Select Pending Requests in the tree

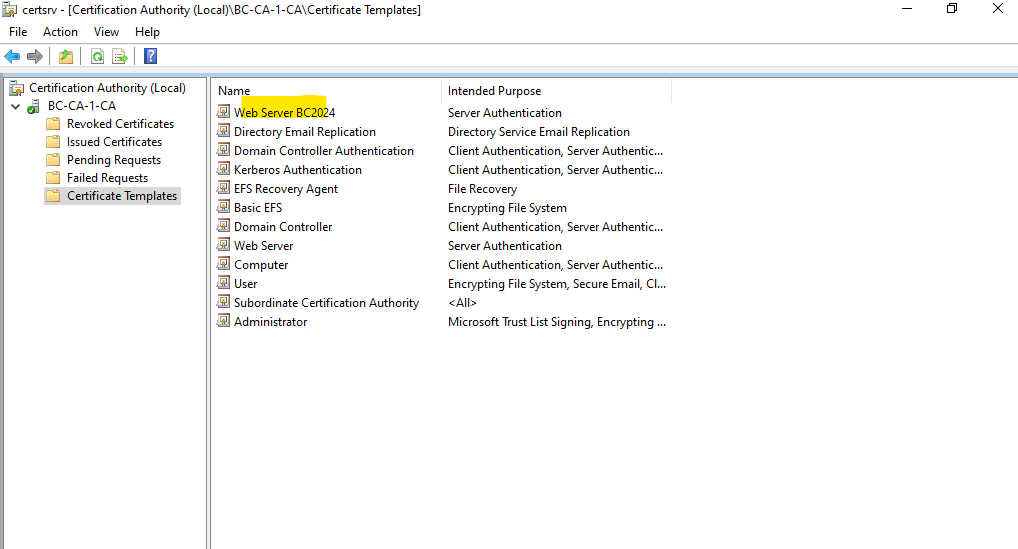tap(114, 160)
